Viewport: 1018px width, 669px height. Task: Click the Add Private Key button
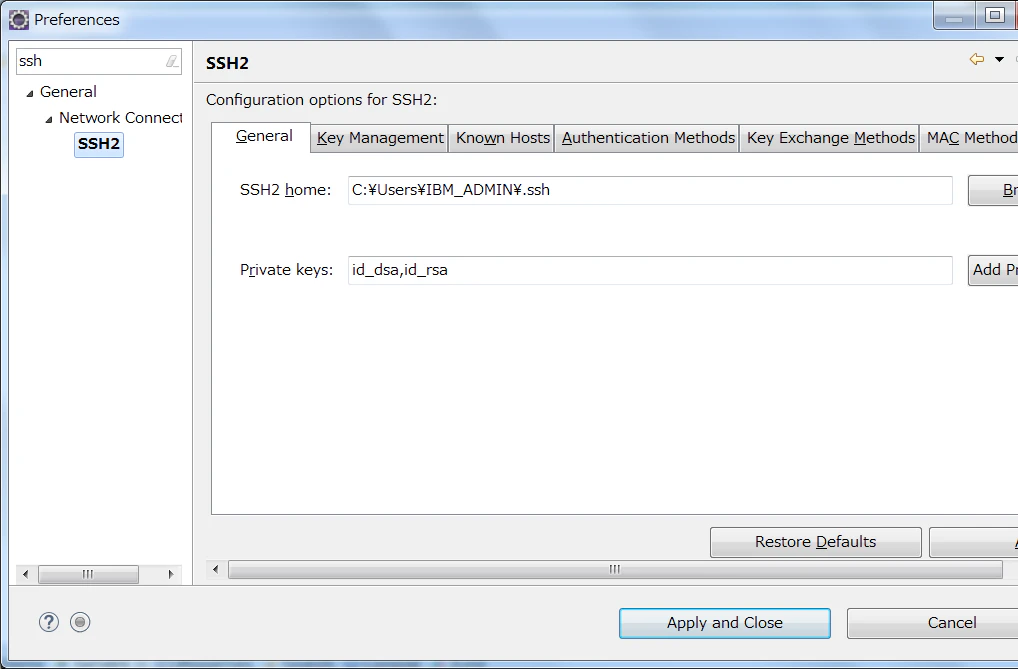coord(993,270)
